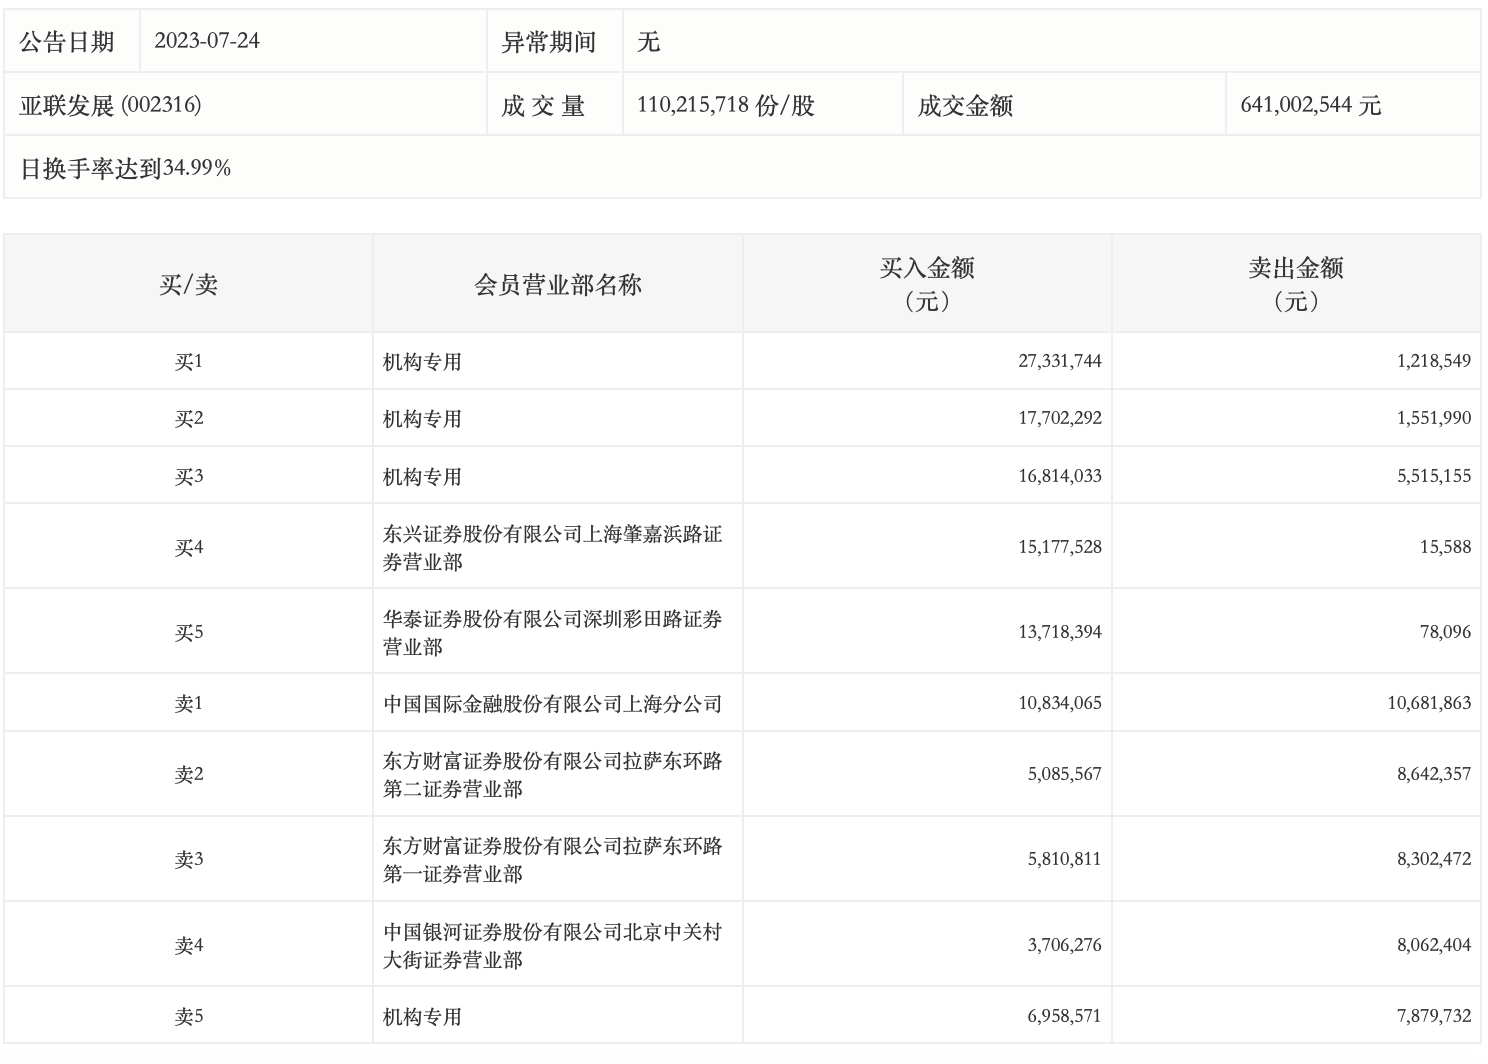The image size is (1488, 1064).
Task: Click sell amount 8,062,404
Action: (1434, 945)
